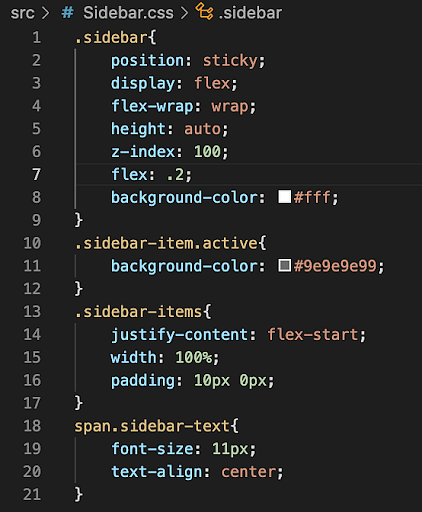Click line number 10 in gutter
This screenshot has width=422, height=512.
point(32,243)
